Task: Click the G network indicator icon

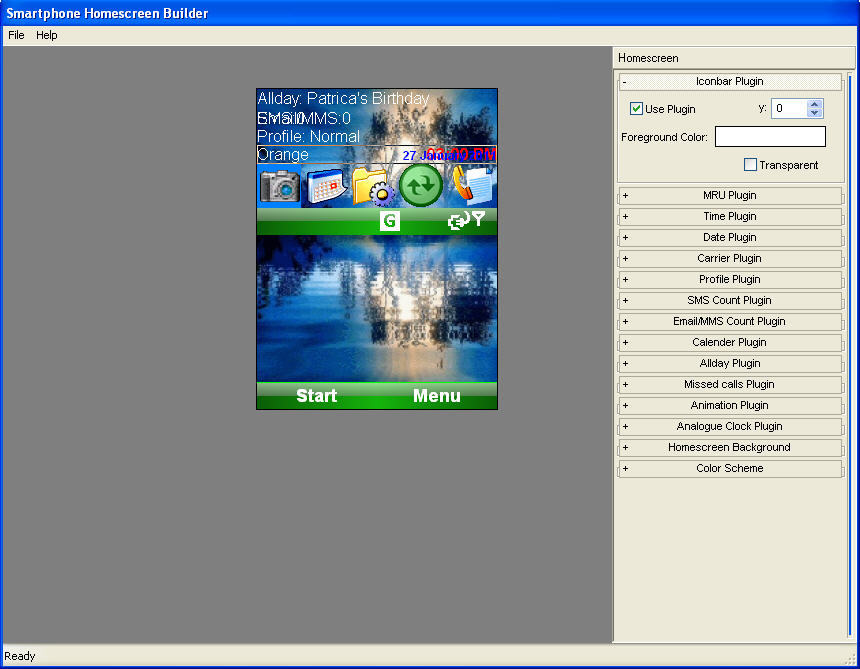Action: pyautogui.click(x=389, y=221)
